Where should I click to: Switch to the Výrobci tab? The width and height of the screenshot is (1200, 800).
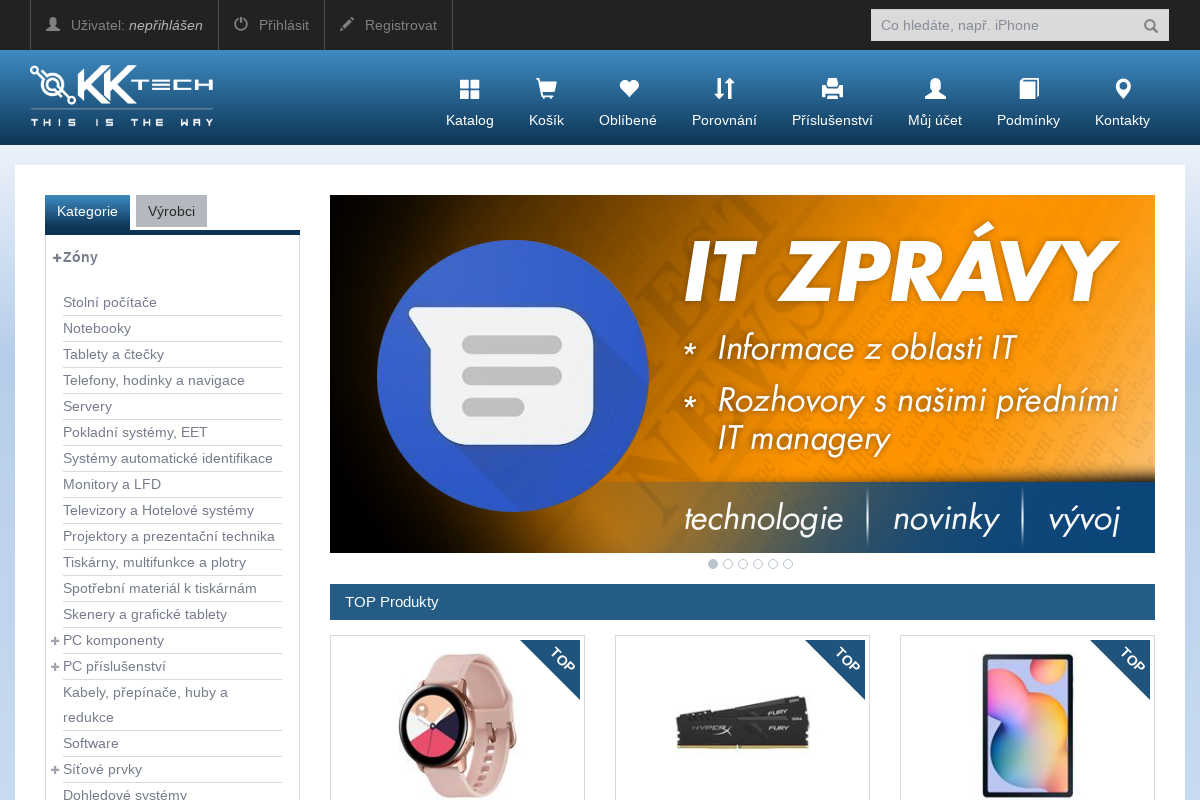(x=171, y=211)
